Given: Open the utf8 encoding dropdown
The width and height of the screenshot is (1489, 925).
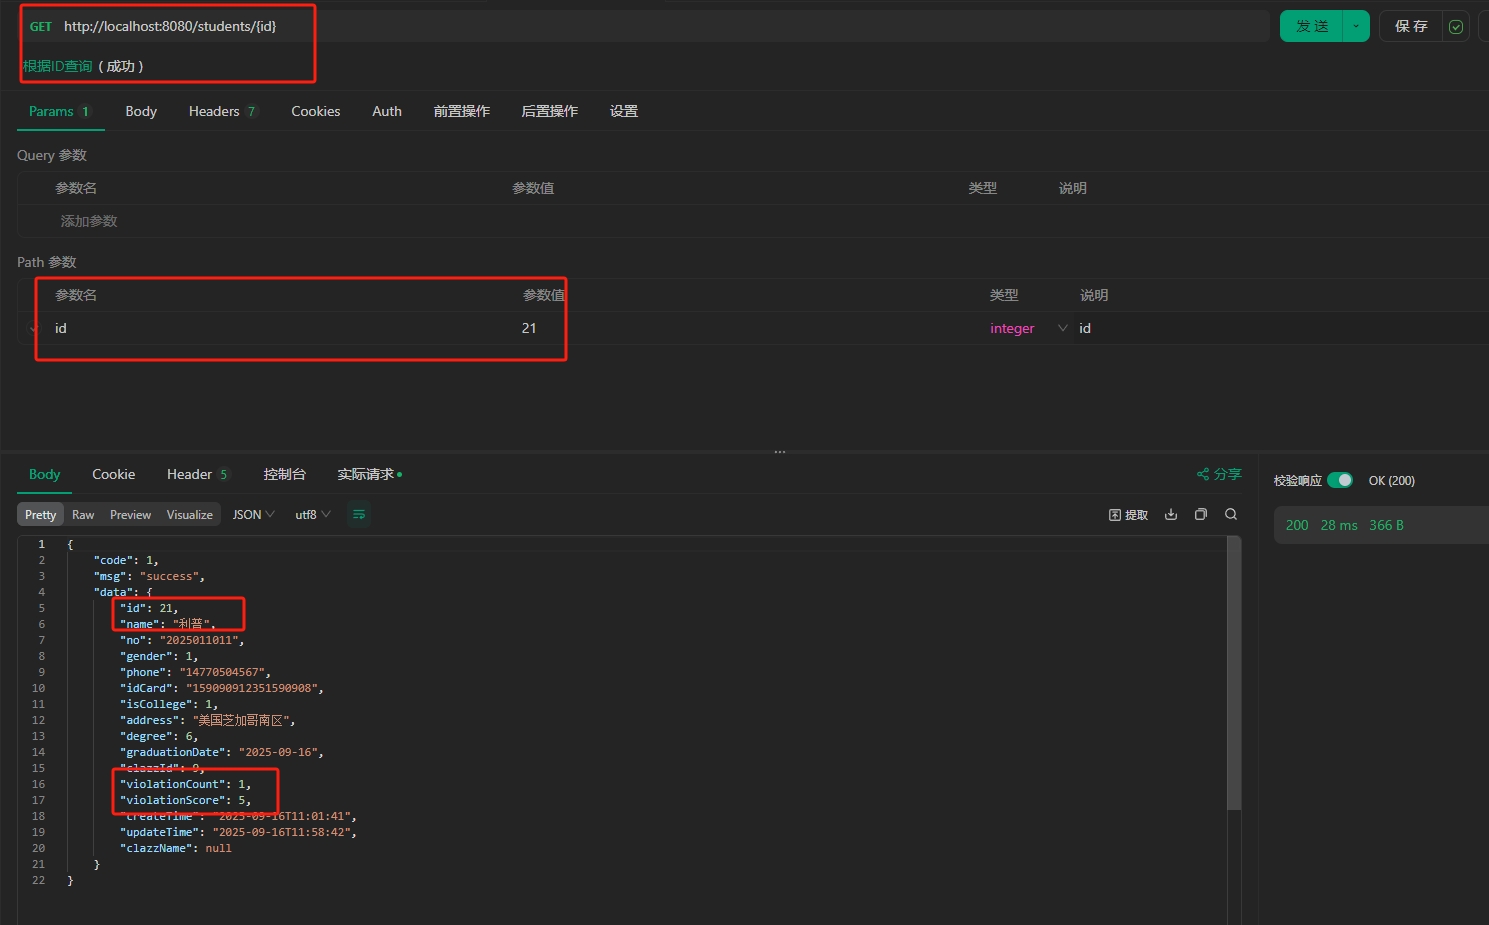Looking at the screenshot, I should (312, 514).
